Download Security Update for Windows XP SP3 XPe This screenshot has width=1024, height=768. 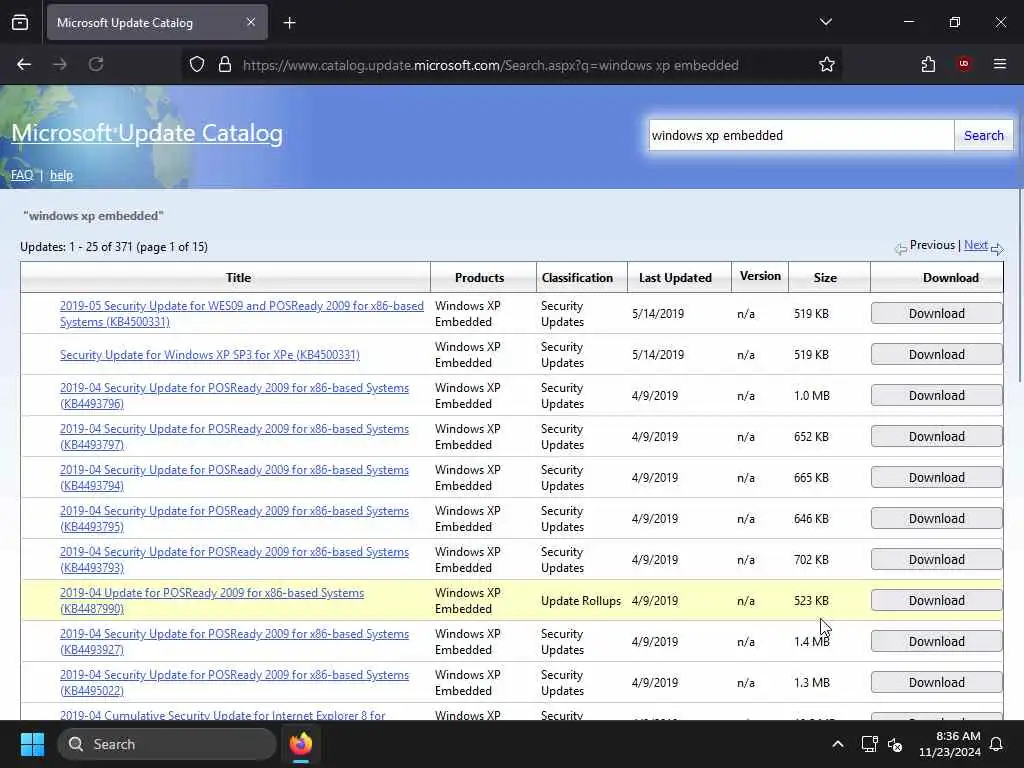pyautogui.click(x=936, y=355)
